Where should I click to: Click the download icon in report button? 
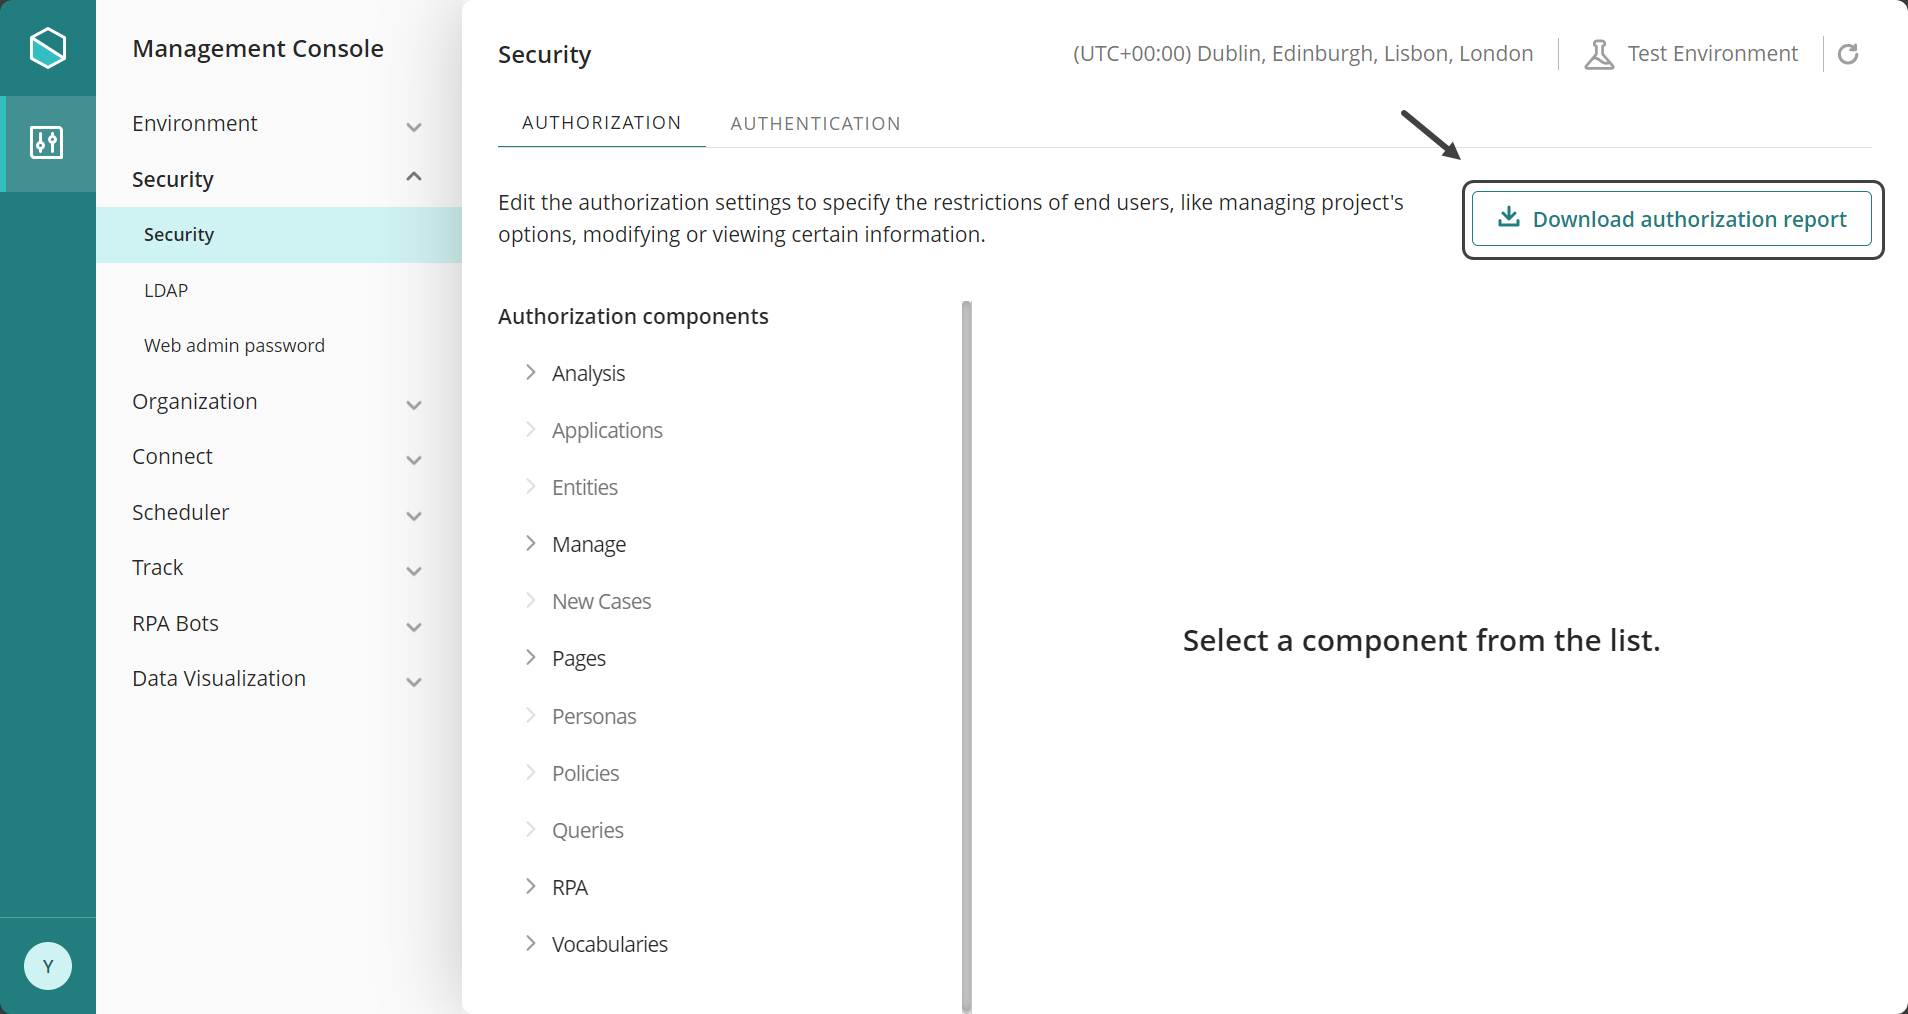1509,218
